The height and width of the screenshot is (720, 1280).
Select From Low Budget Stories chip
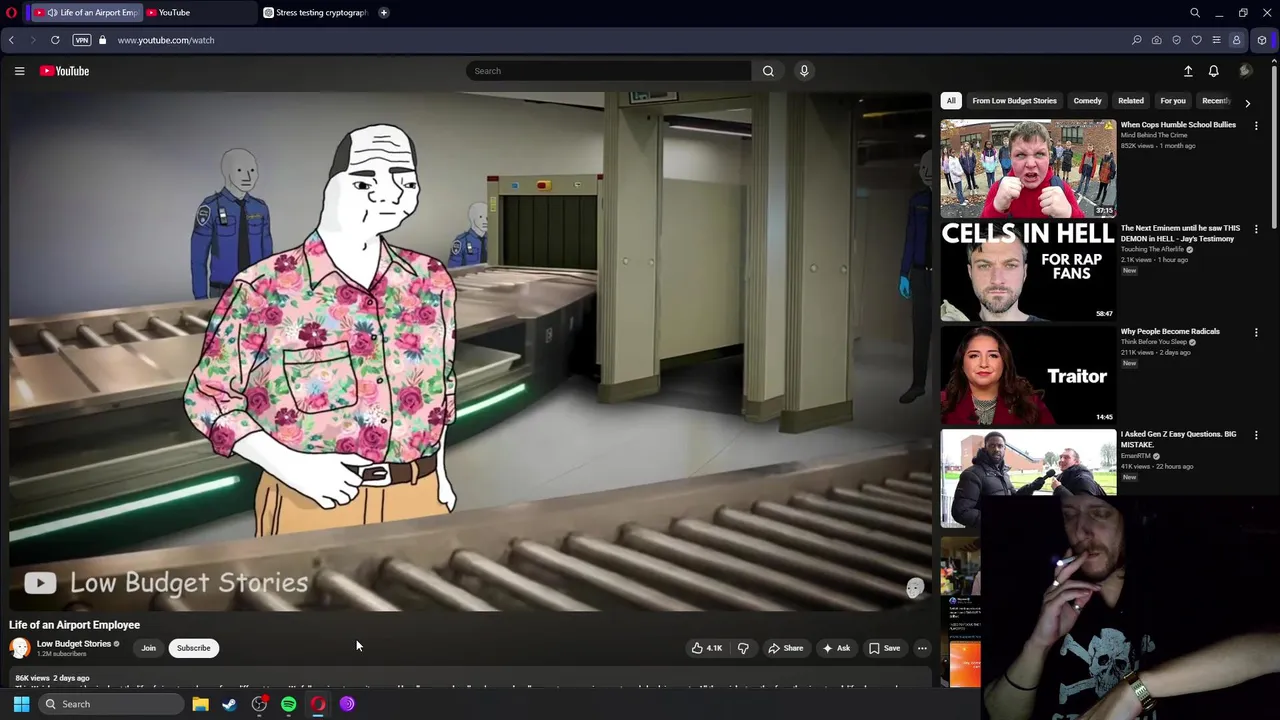tap(1014, 101)
